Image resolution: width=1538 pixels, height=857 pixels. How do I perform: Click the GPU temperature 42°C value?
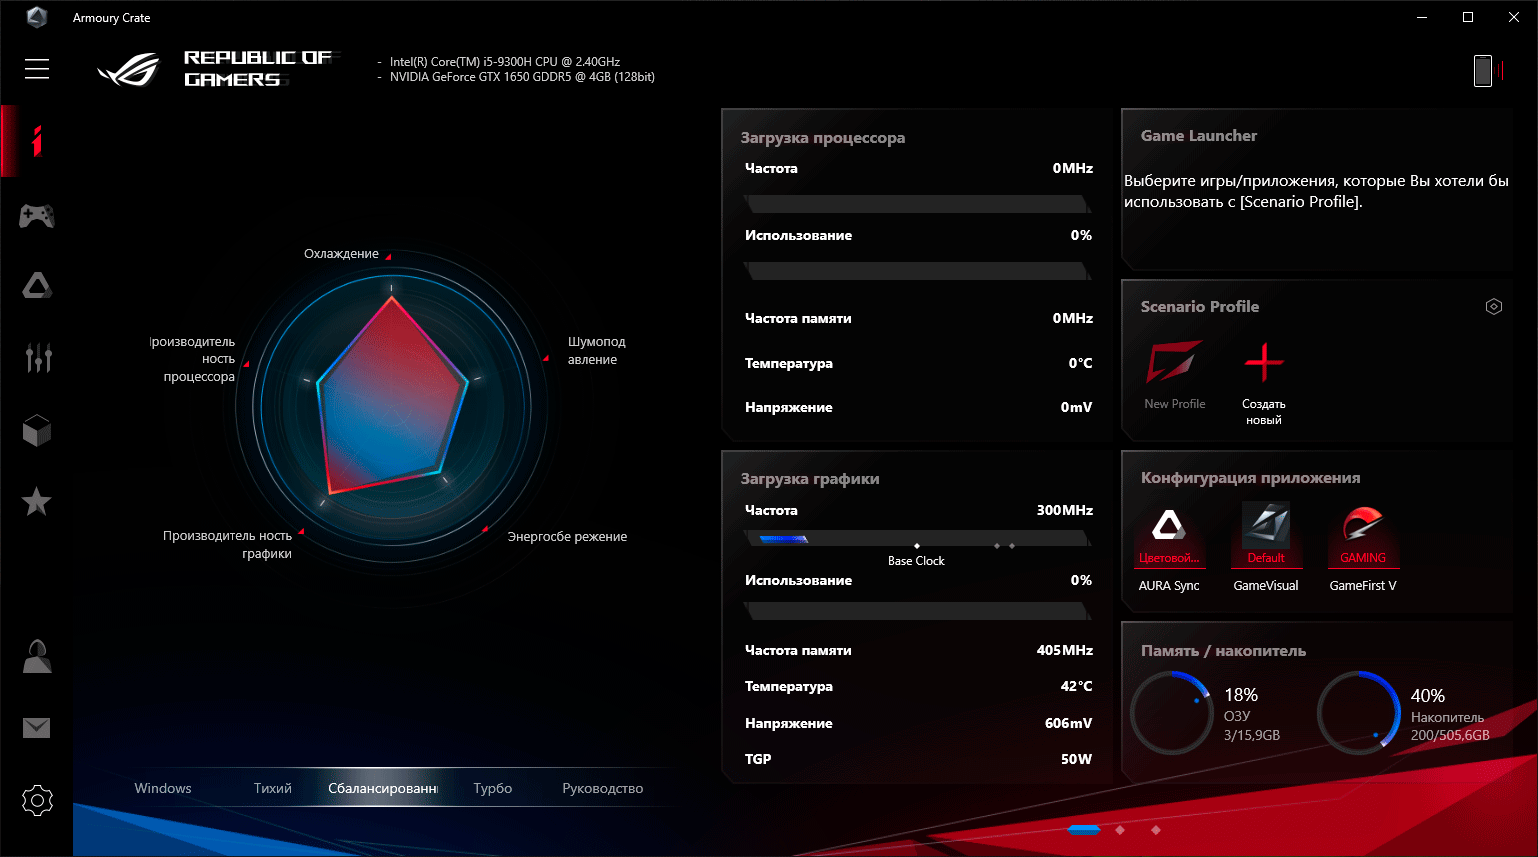[x=1076, y=686]
